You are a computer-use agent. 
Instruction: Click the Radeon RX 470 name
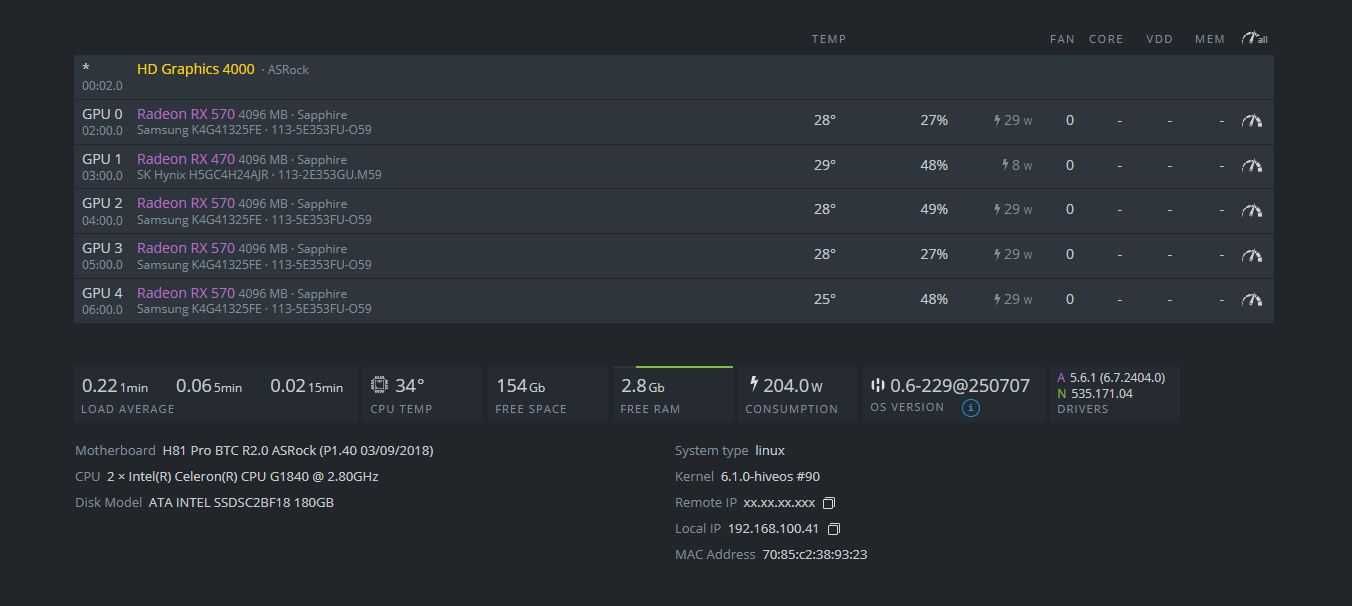coord(185,159)
